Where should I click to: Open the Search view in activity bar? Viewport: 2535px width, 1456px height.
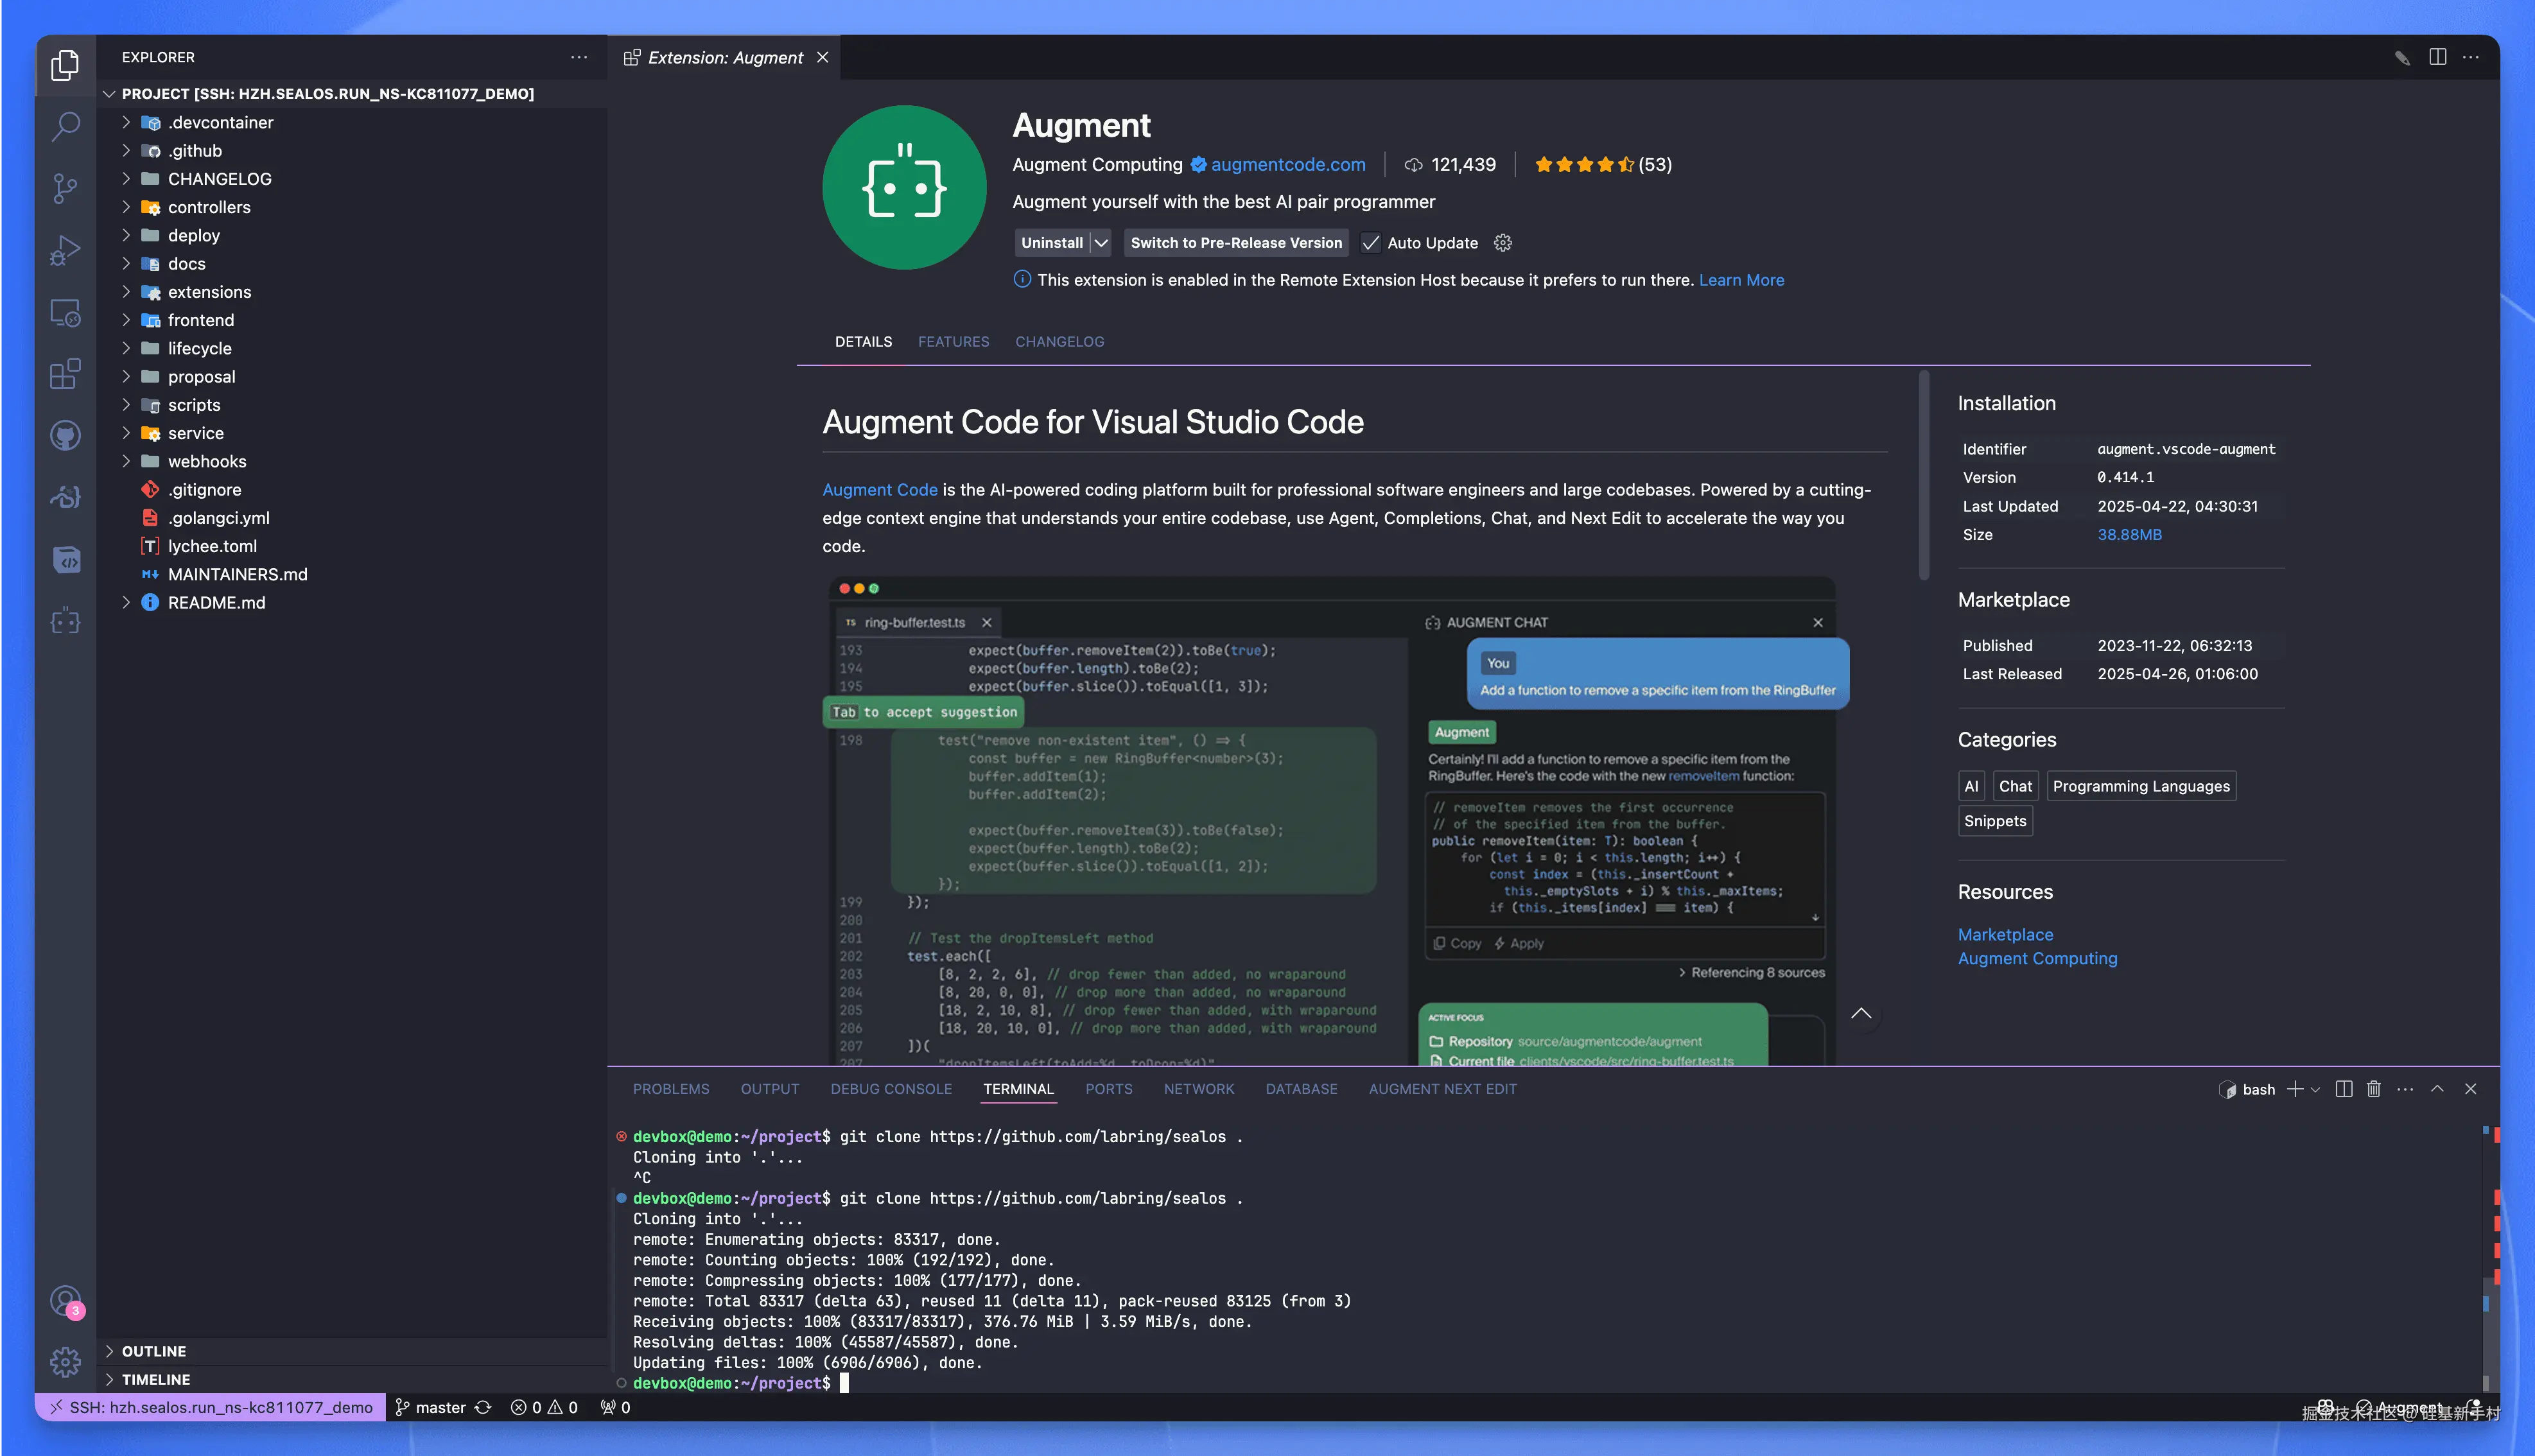pyautogui.click(x=65, y=126)
